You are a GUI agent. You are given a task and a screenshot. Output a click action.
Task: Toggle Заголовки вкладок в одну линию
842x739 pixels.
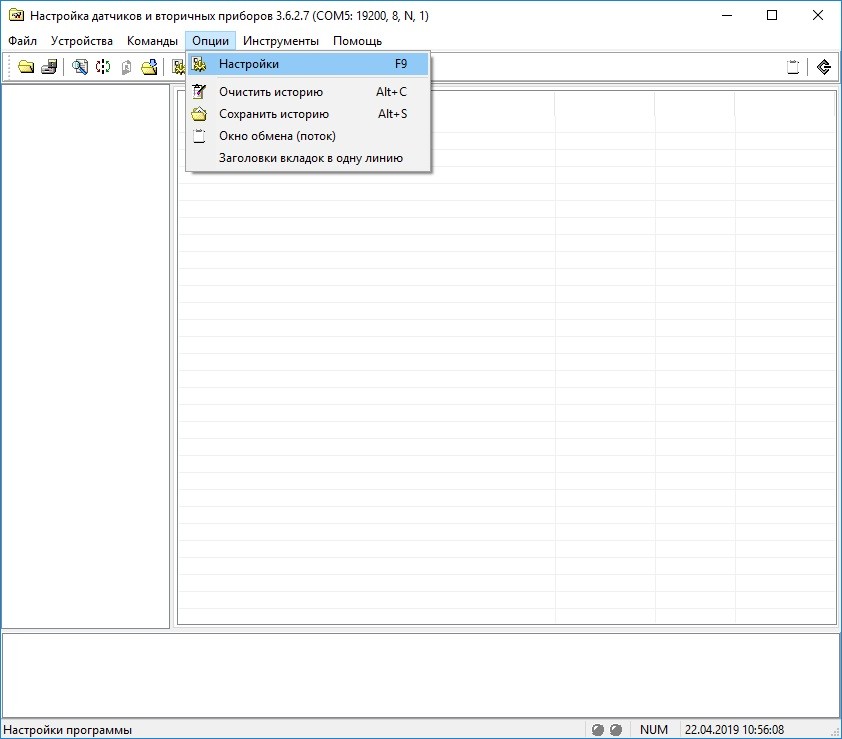coord(308,158)
